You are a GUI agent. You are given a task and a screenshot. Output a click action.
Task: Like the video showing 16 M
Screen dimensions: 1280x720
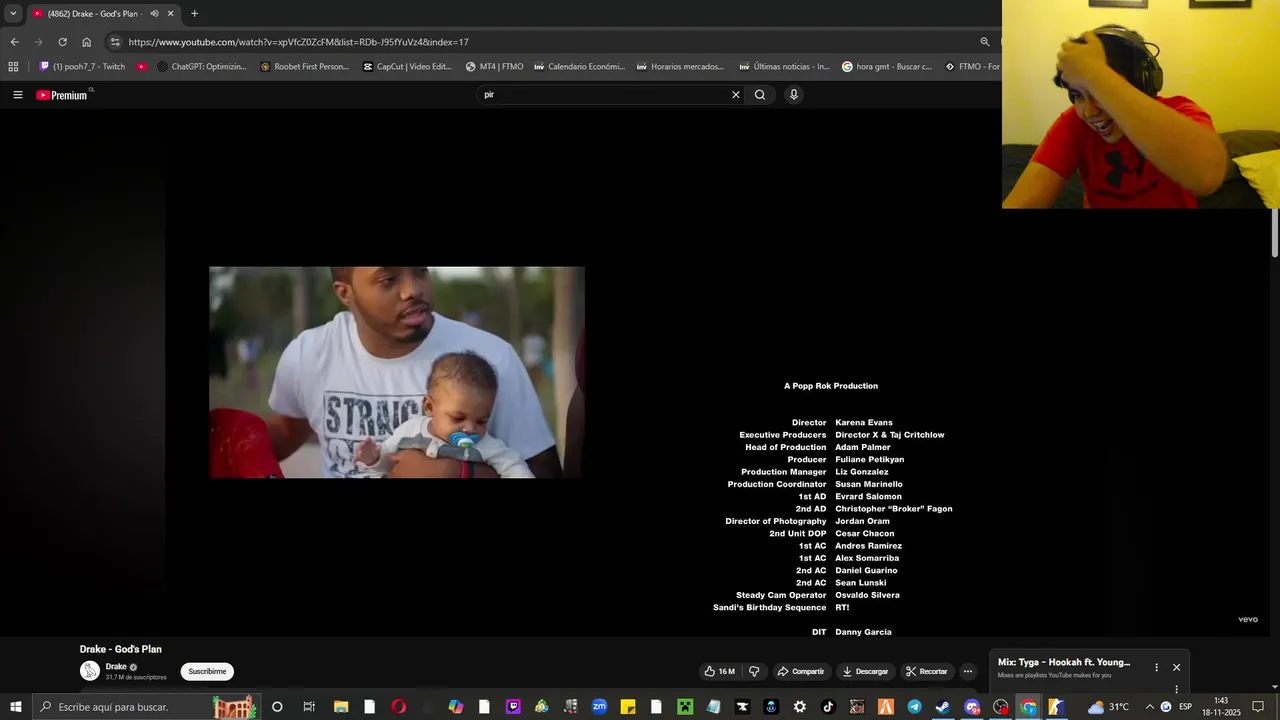(719, 671)
